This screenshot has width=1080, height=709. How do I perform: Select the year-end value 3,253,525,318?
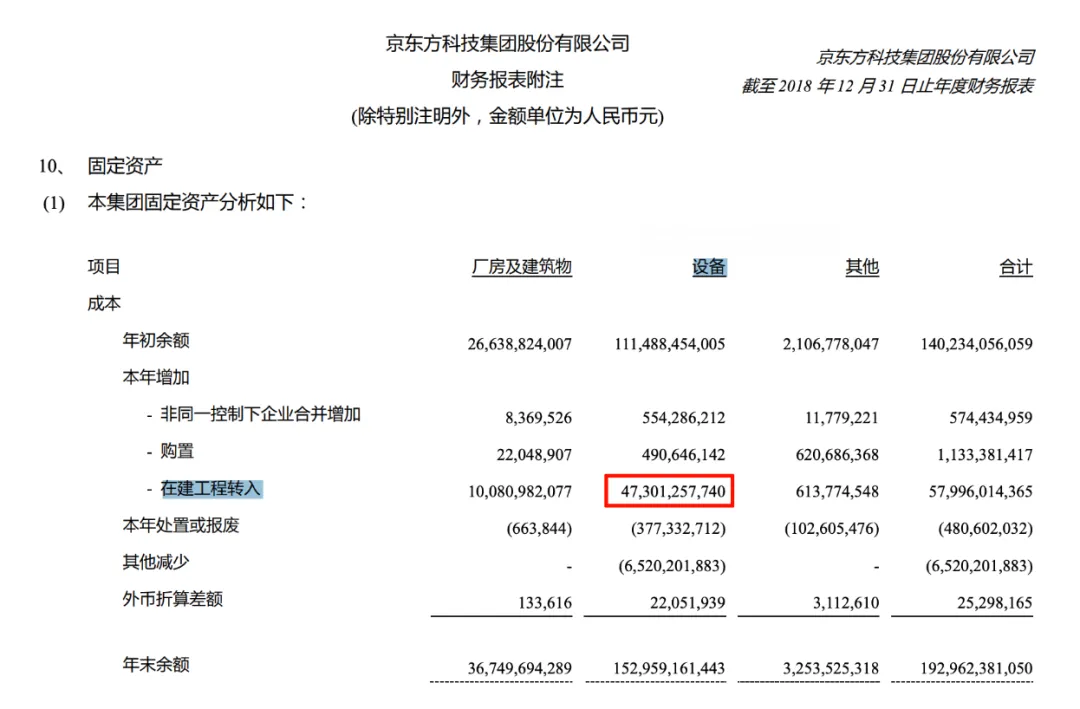click(831, 668)
